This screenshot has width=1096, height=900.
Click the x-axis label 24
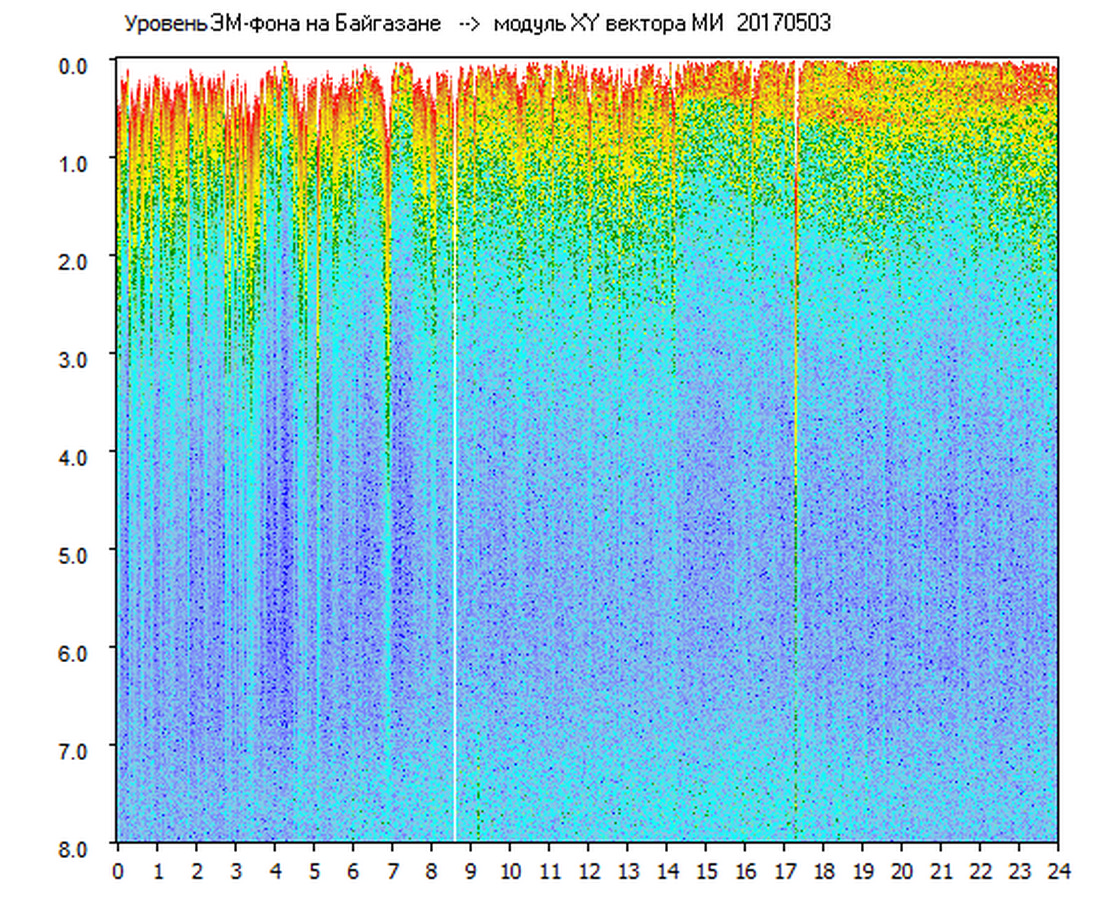[1059, 871]
